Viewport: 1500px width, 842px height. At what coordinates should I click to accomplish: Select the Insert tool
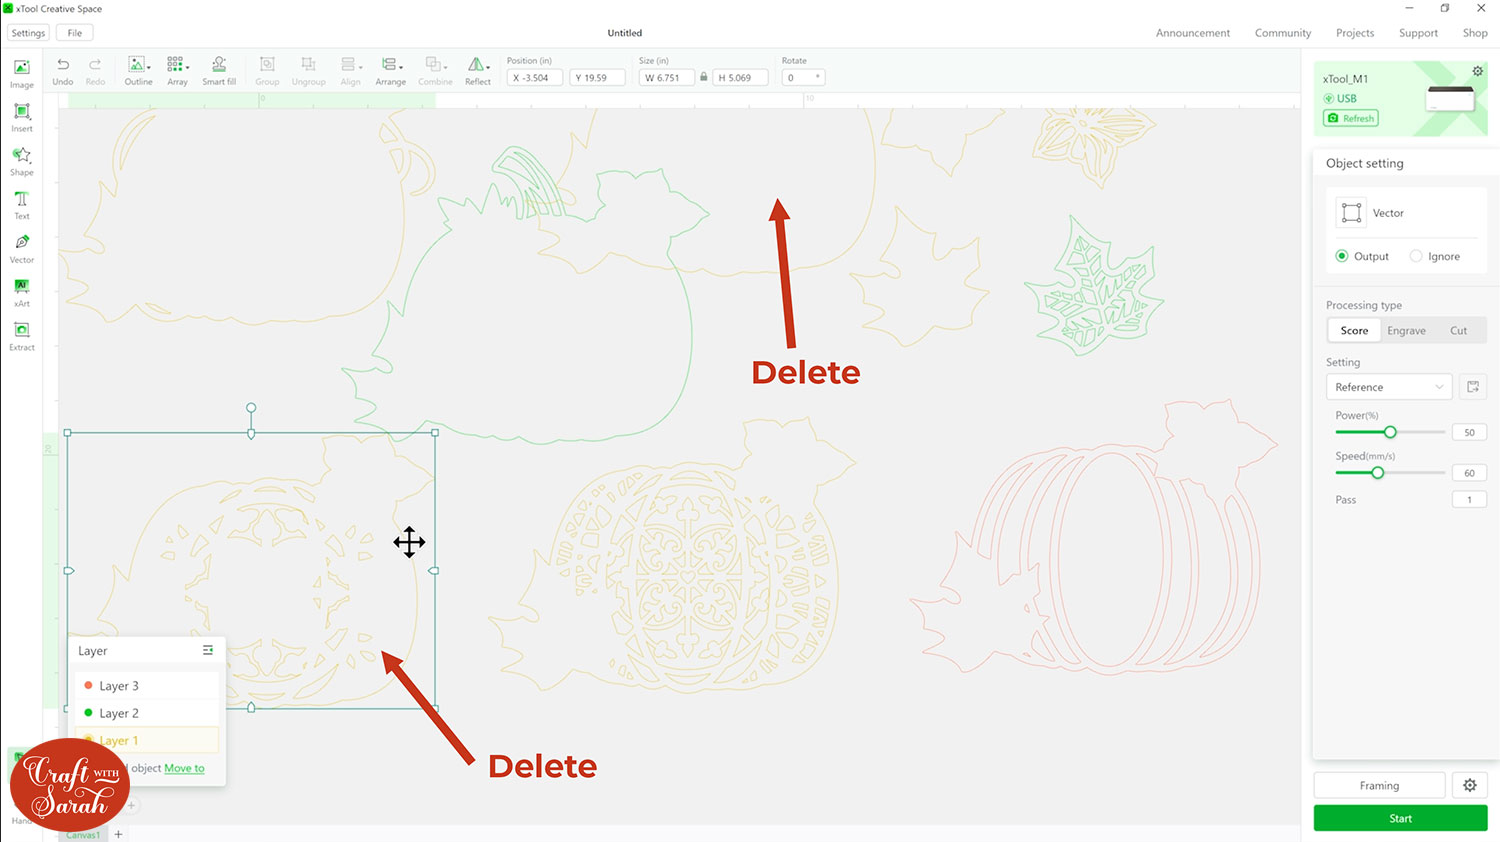tap(22, 117)
